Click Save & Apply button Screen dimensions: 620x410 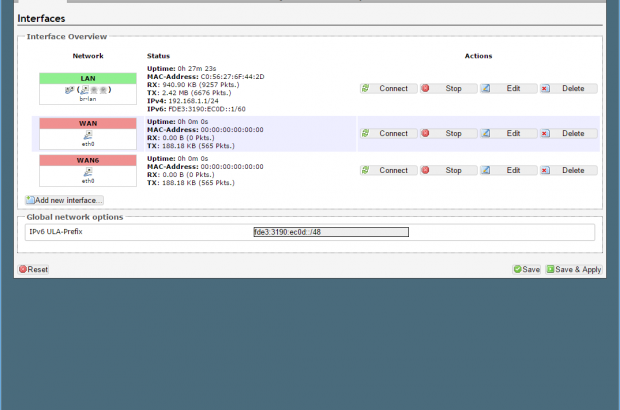(x=573, y=269)
